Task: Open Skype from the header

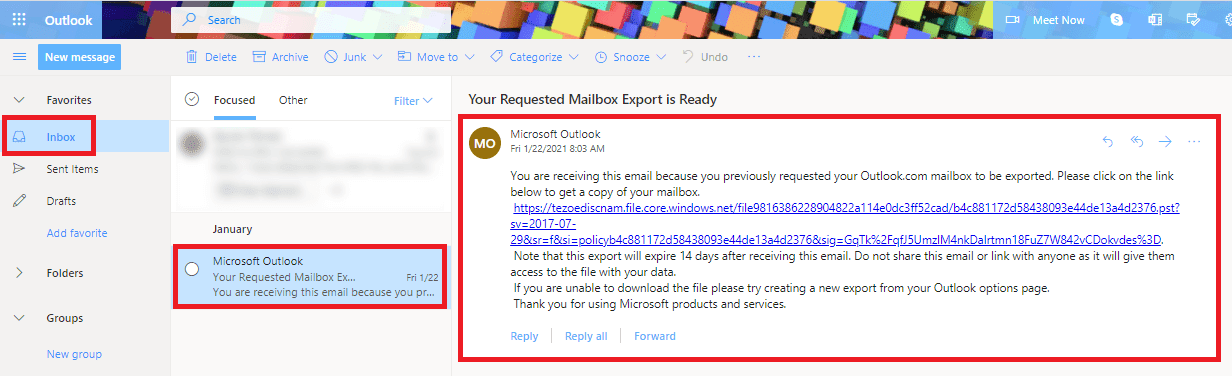Action: pyautogui.click(x=1117, y=20)
